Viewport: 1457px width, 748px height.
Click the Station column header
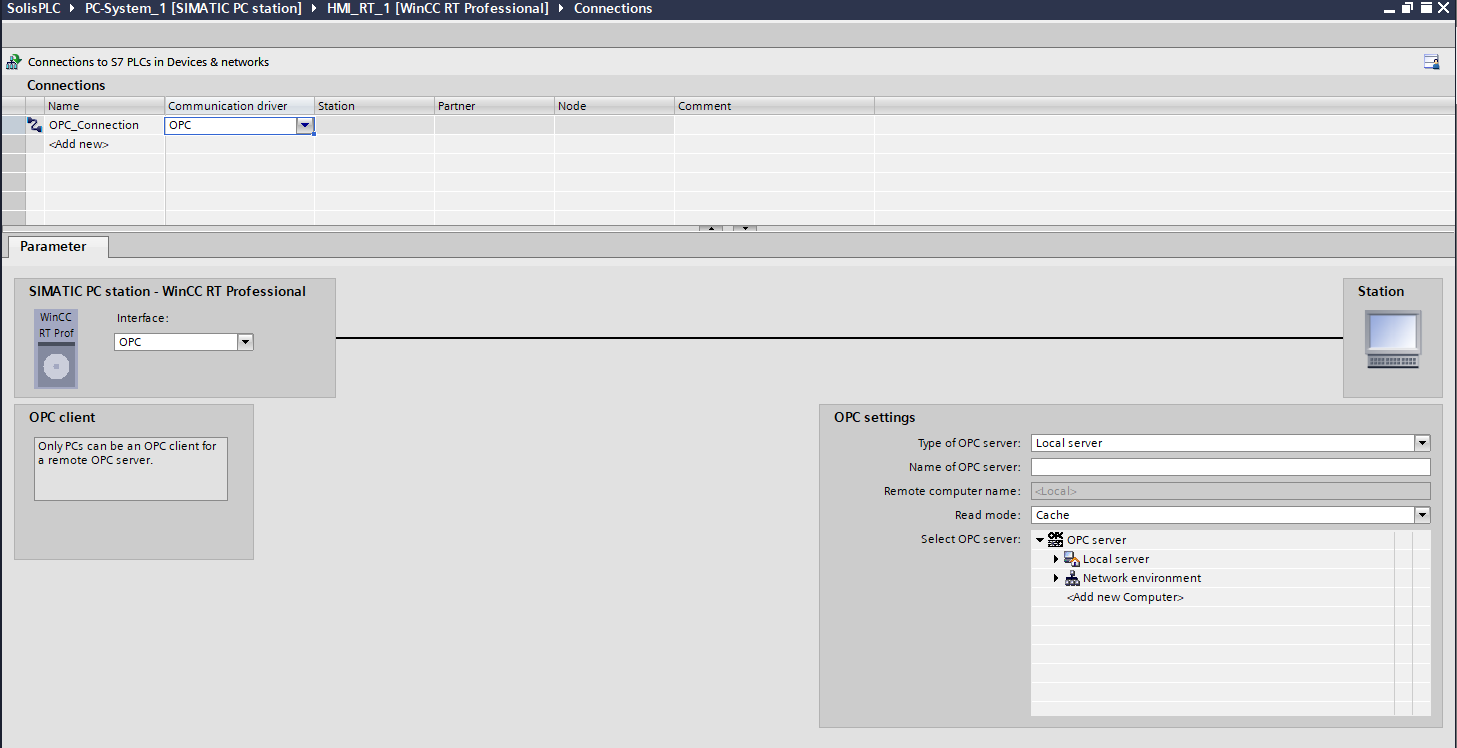(374, 105)
